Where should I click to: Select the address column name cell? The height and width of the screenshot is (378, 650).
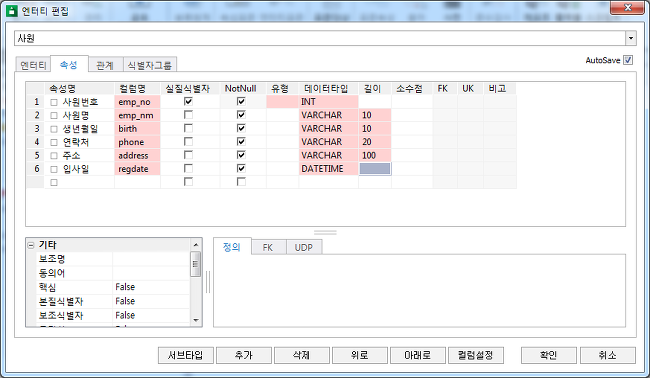coord(137,155)
